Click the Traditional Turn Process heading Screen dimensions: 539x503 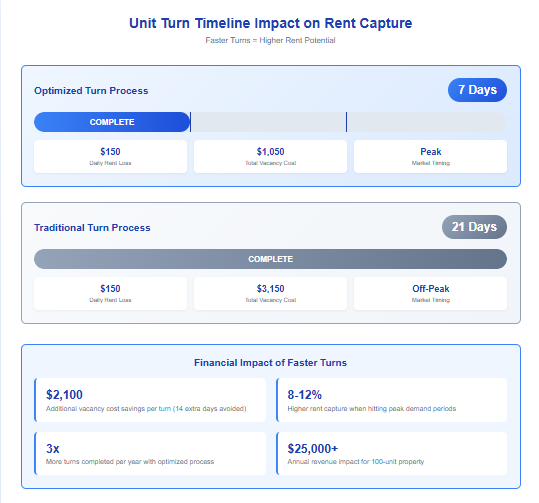92,228
